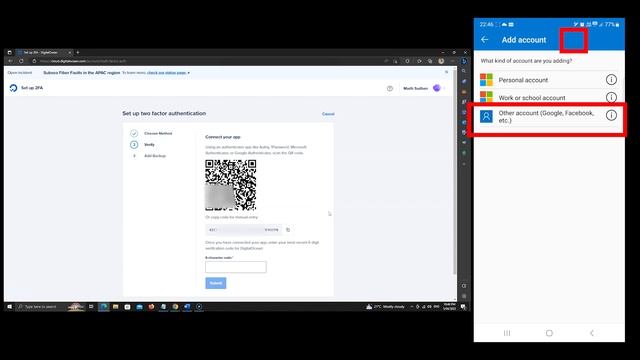Viewport: 640px width, 360px height.
Task: Tap the phone's home navigation button
Action: pos(549,333)
